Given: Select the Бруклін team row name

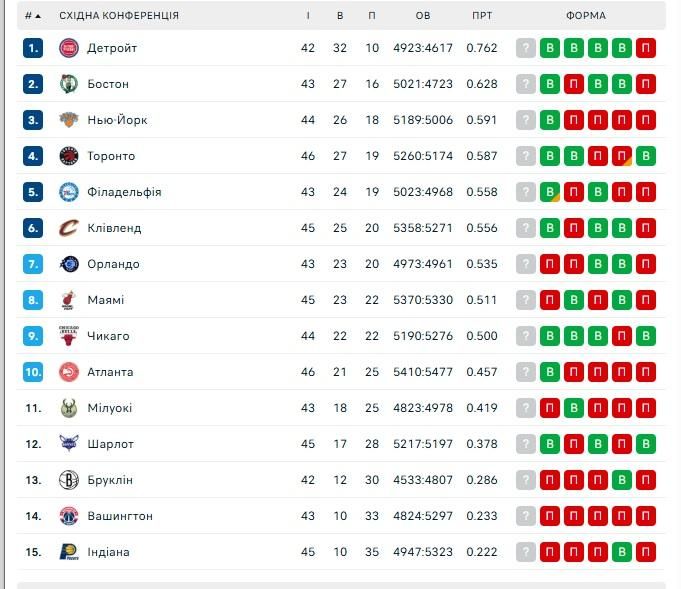Looking at the screenshot, I should (110, 480).
